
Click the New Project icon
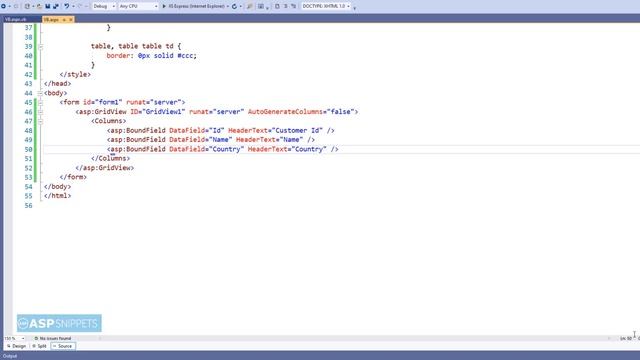point(27,6)
